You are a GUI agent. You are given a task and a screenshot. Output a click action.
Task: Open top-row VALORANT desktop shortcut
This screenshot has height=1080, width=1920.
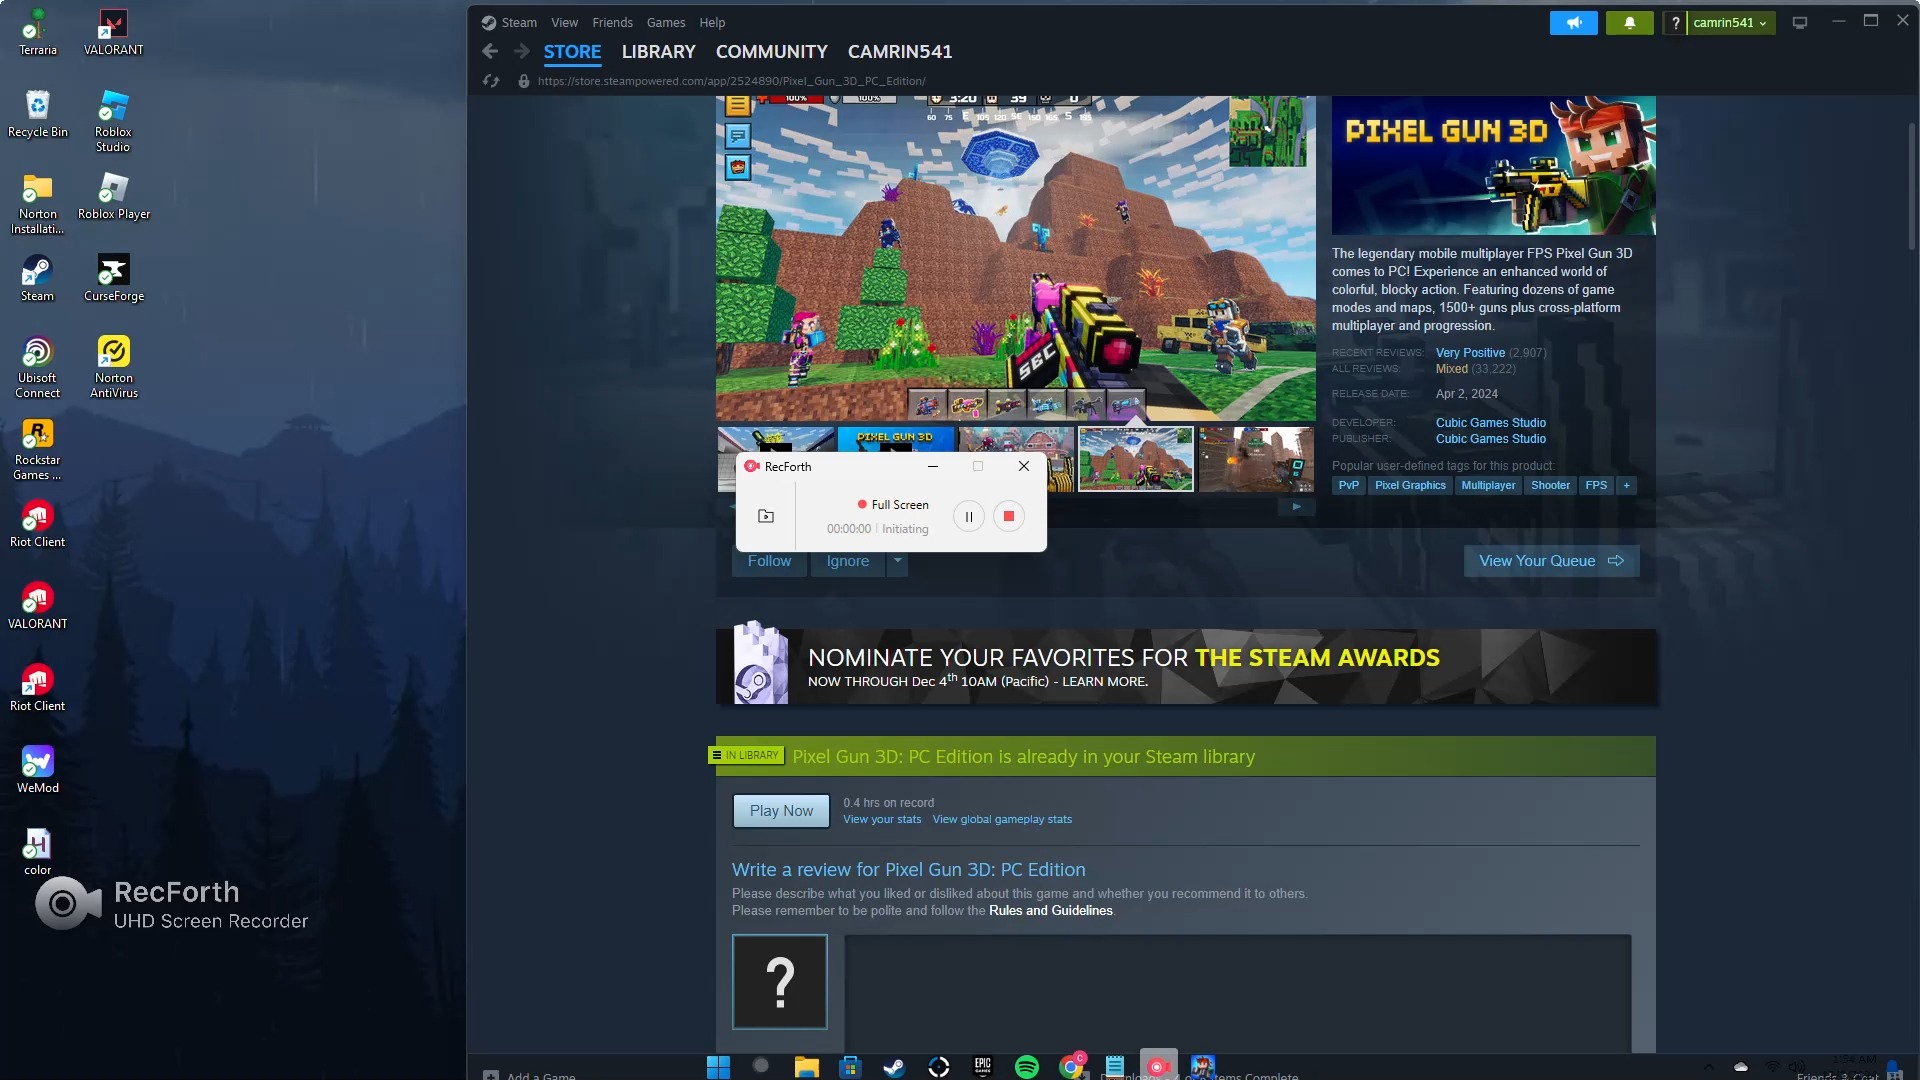pyautogui.click(x=113, y=32)
